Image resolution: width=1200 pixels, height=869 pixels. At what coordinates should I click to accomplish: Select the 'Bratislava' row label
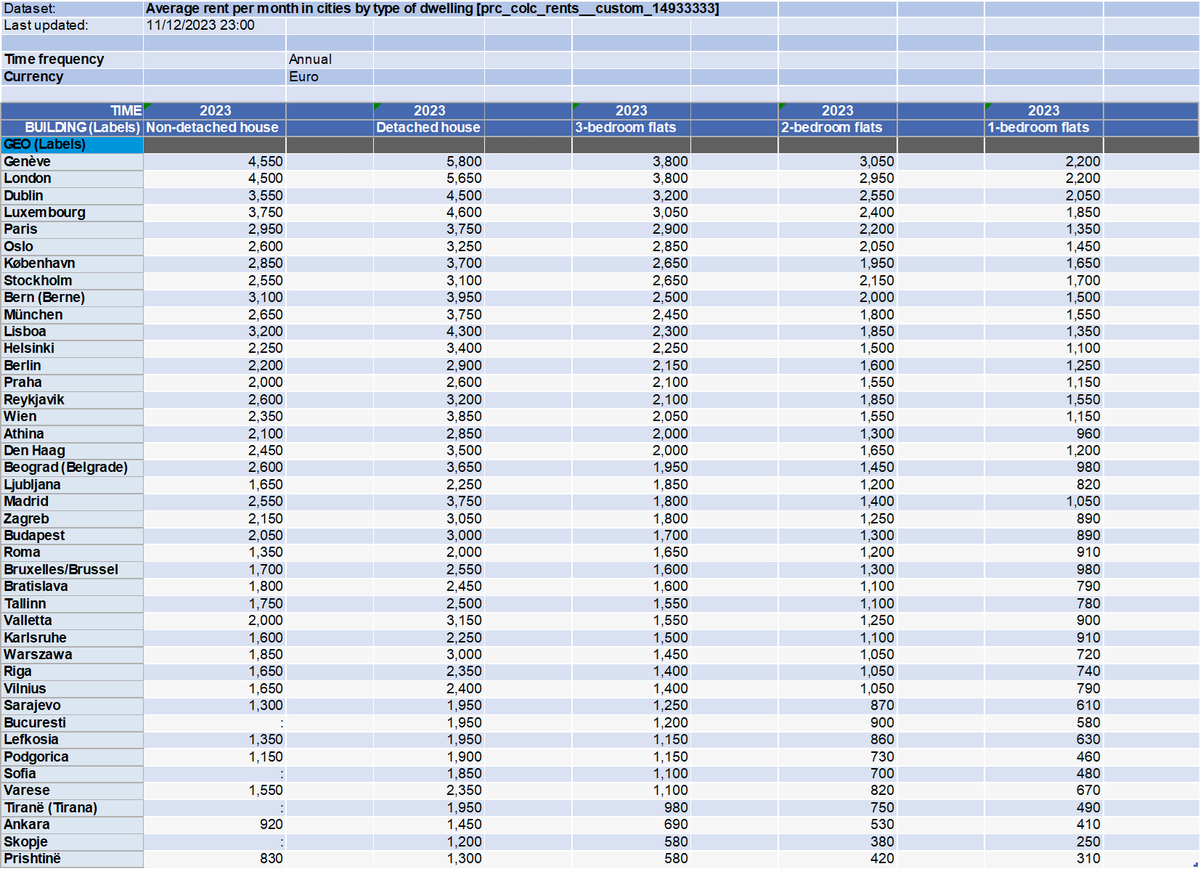(x=72, y=586)
